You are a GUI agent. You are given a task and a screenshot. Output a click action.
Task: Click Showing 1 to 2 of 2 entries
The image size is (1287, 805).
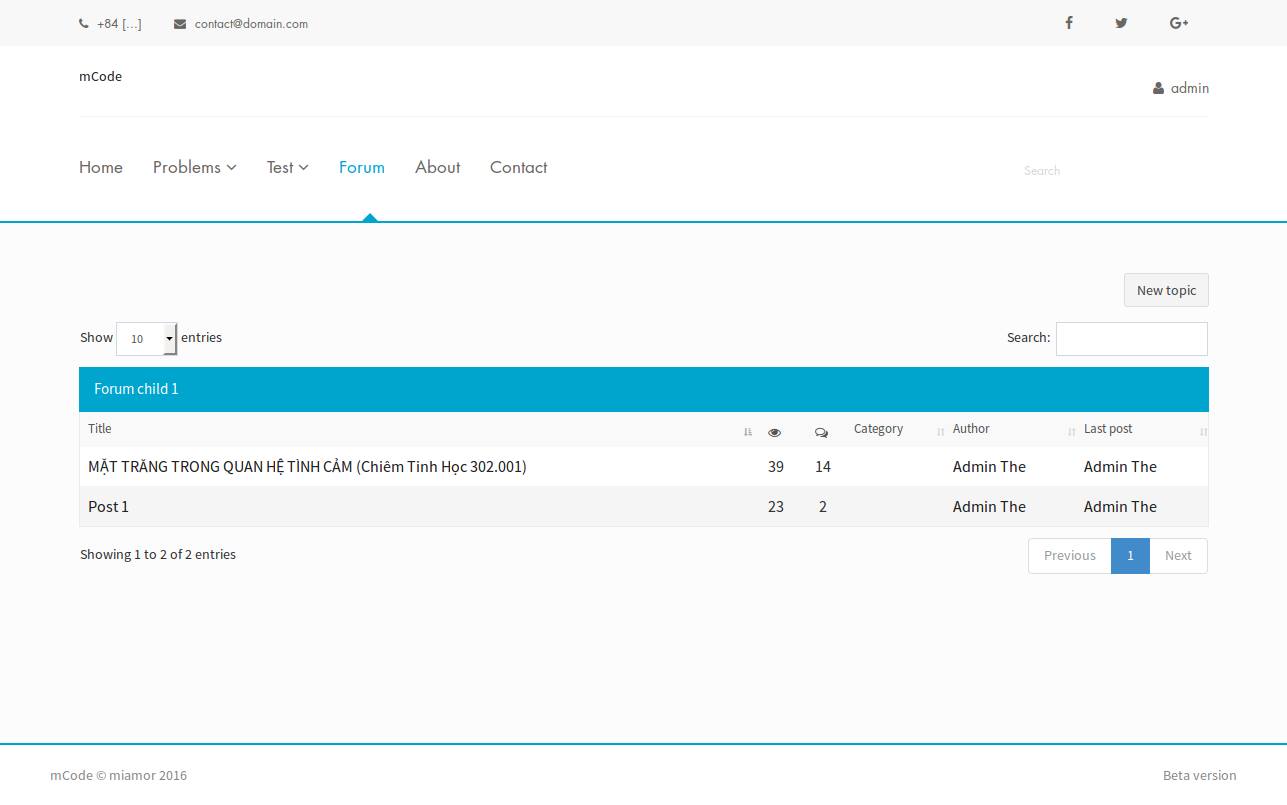tap(158, 554)
